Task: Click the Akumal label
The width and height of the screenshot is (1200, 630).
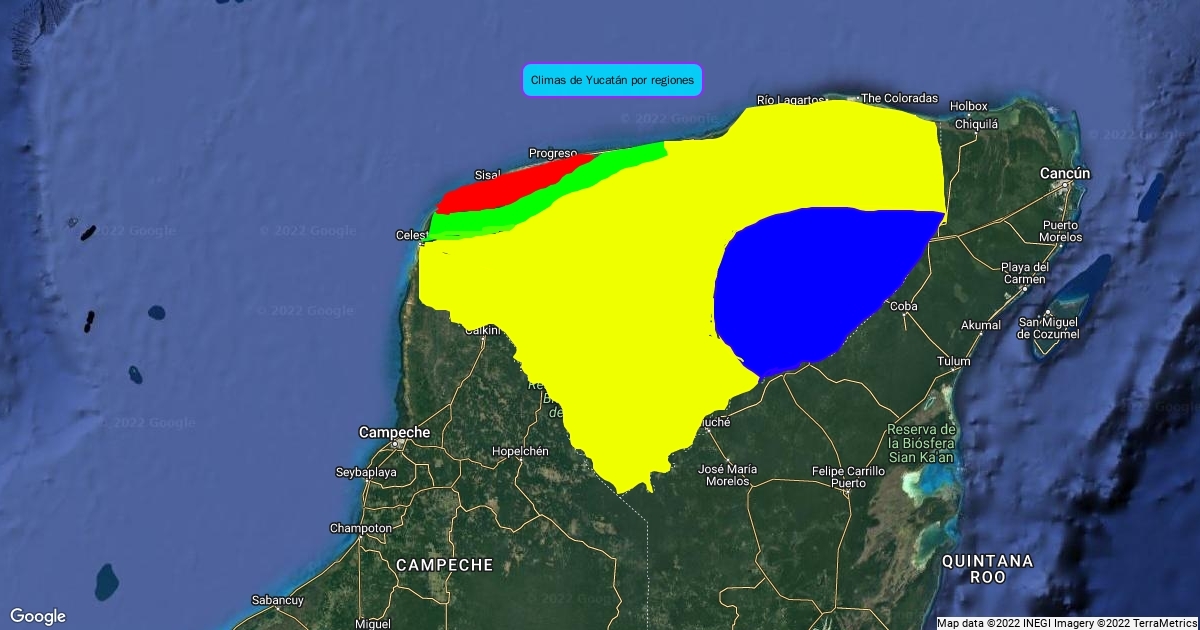Action: pos(980,325)
